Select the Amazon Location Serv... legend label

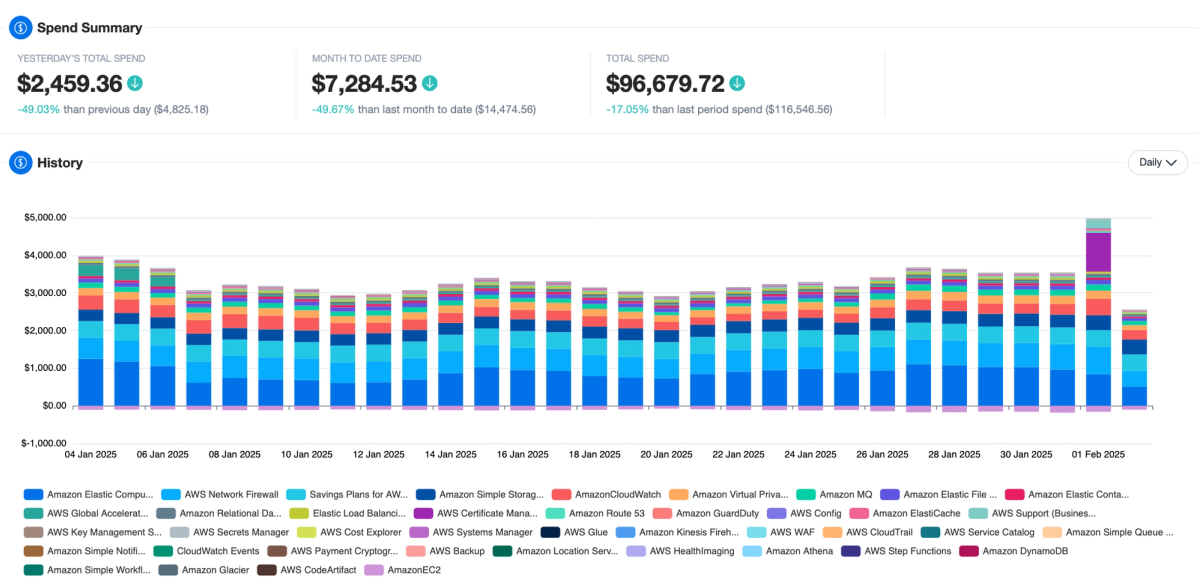[567, 551]
